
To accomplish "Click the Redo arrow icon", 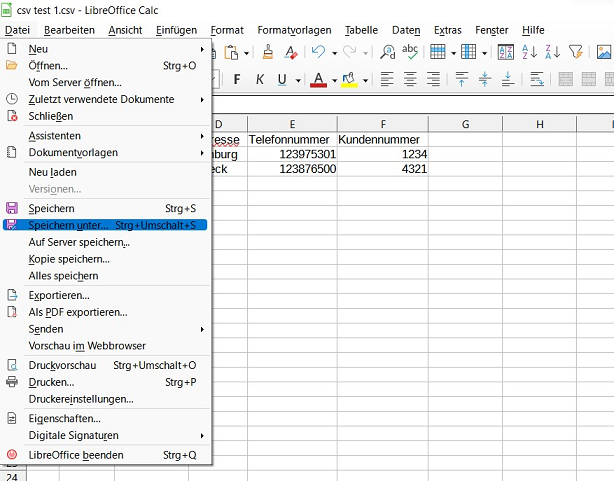I will (x=349, y=52).
